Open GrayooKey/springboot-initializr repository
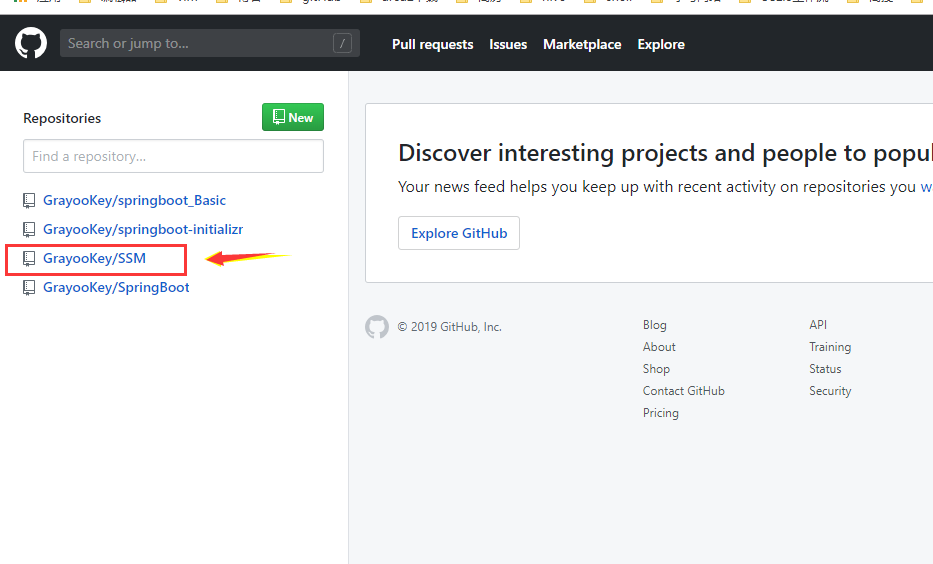The width and height of the screenshot is (933, 564). point(143,229)
